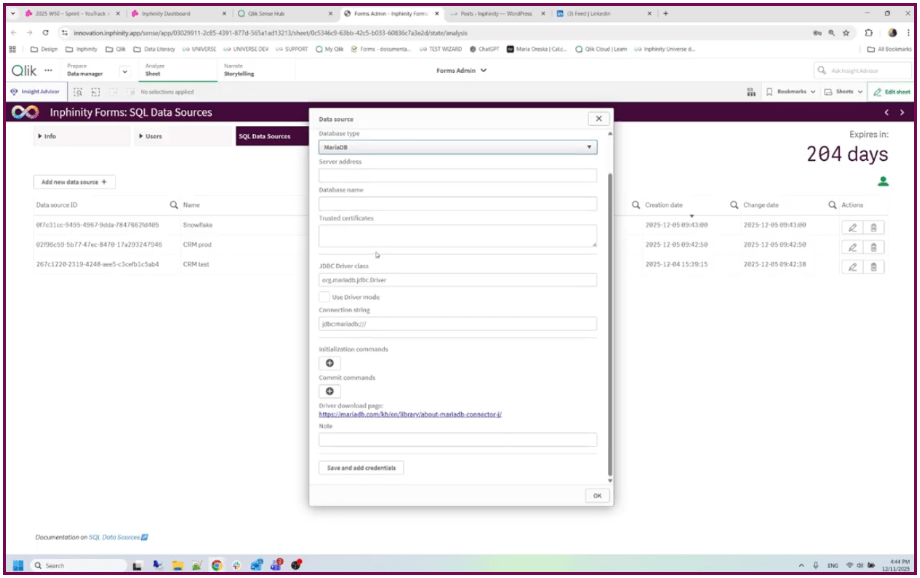Image resolution: width=920 pixels, height=578 pixels.
Task: Expand the Info section
Action: pos(82,136)
